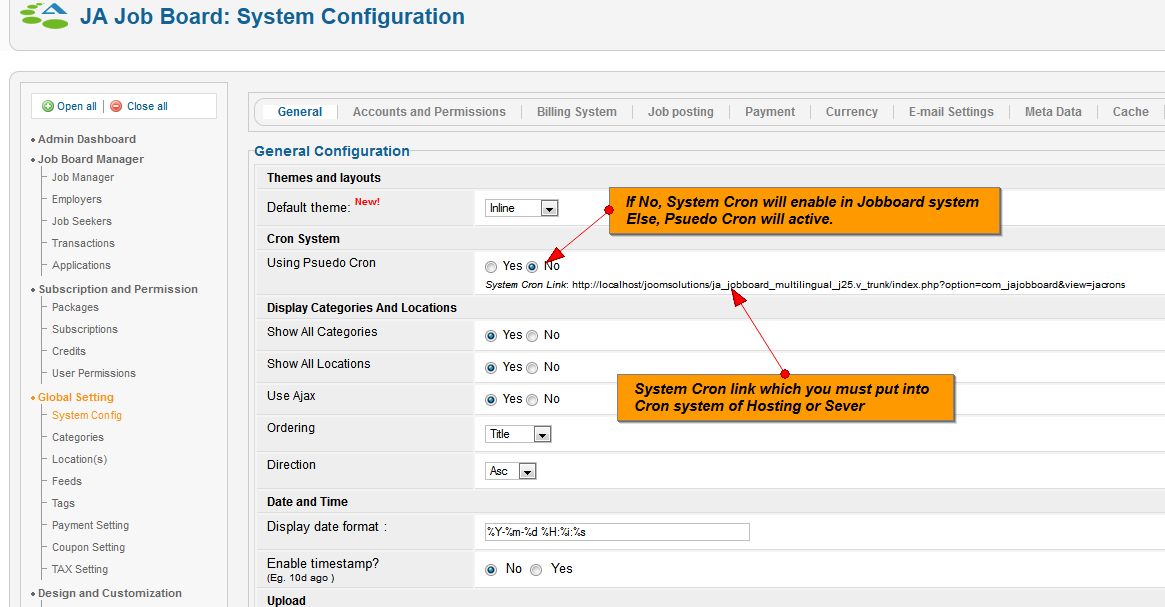Click the green Open all icon
This screenshot has height=607, width=1165.
(47, 105)
